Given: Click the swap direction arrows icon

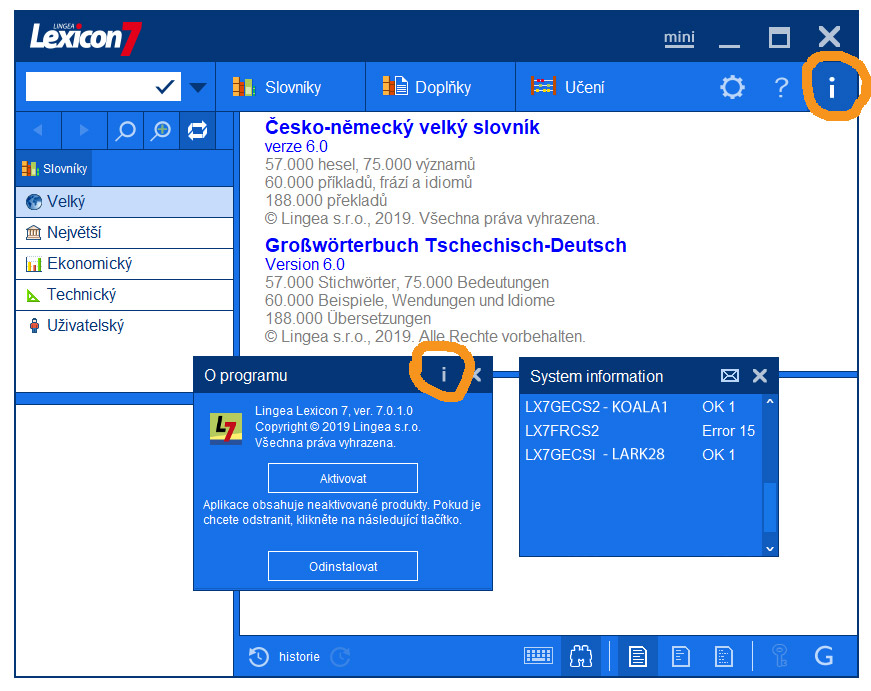Looking at the screenshot, I should [x=197, y=131].
